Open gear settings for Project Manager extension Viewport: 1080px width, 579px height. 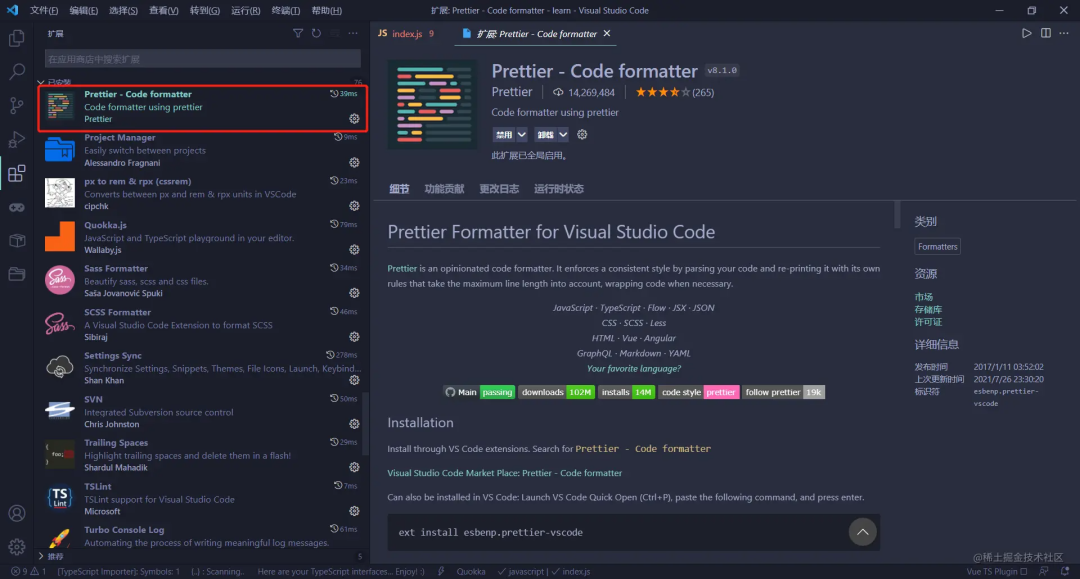[x=354, y=162]
